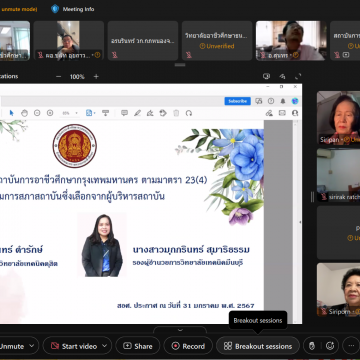The height and width of the screenshot is (360, 360).
Task: Open Start video options chevron
Action: 105,346
